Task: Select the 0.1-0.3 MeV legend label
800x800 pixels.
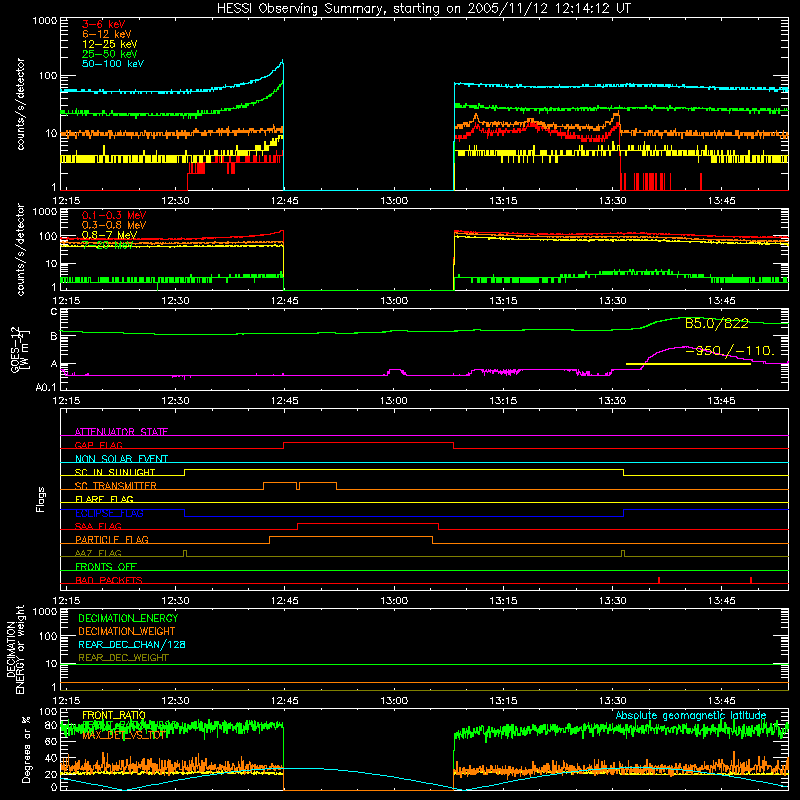Action: coord(114,215)
